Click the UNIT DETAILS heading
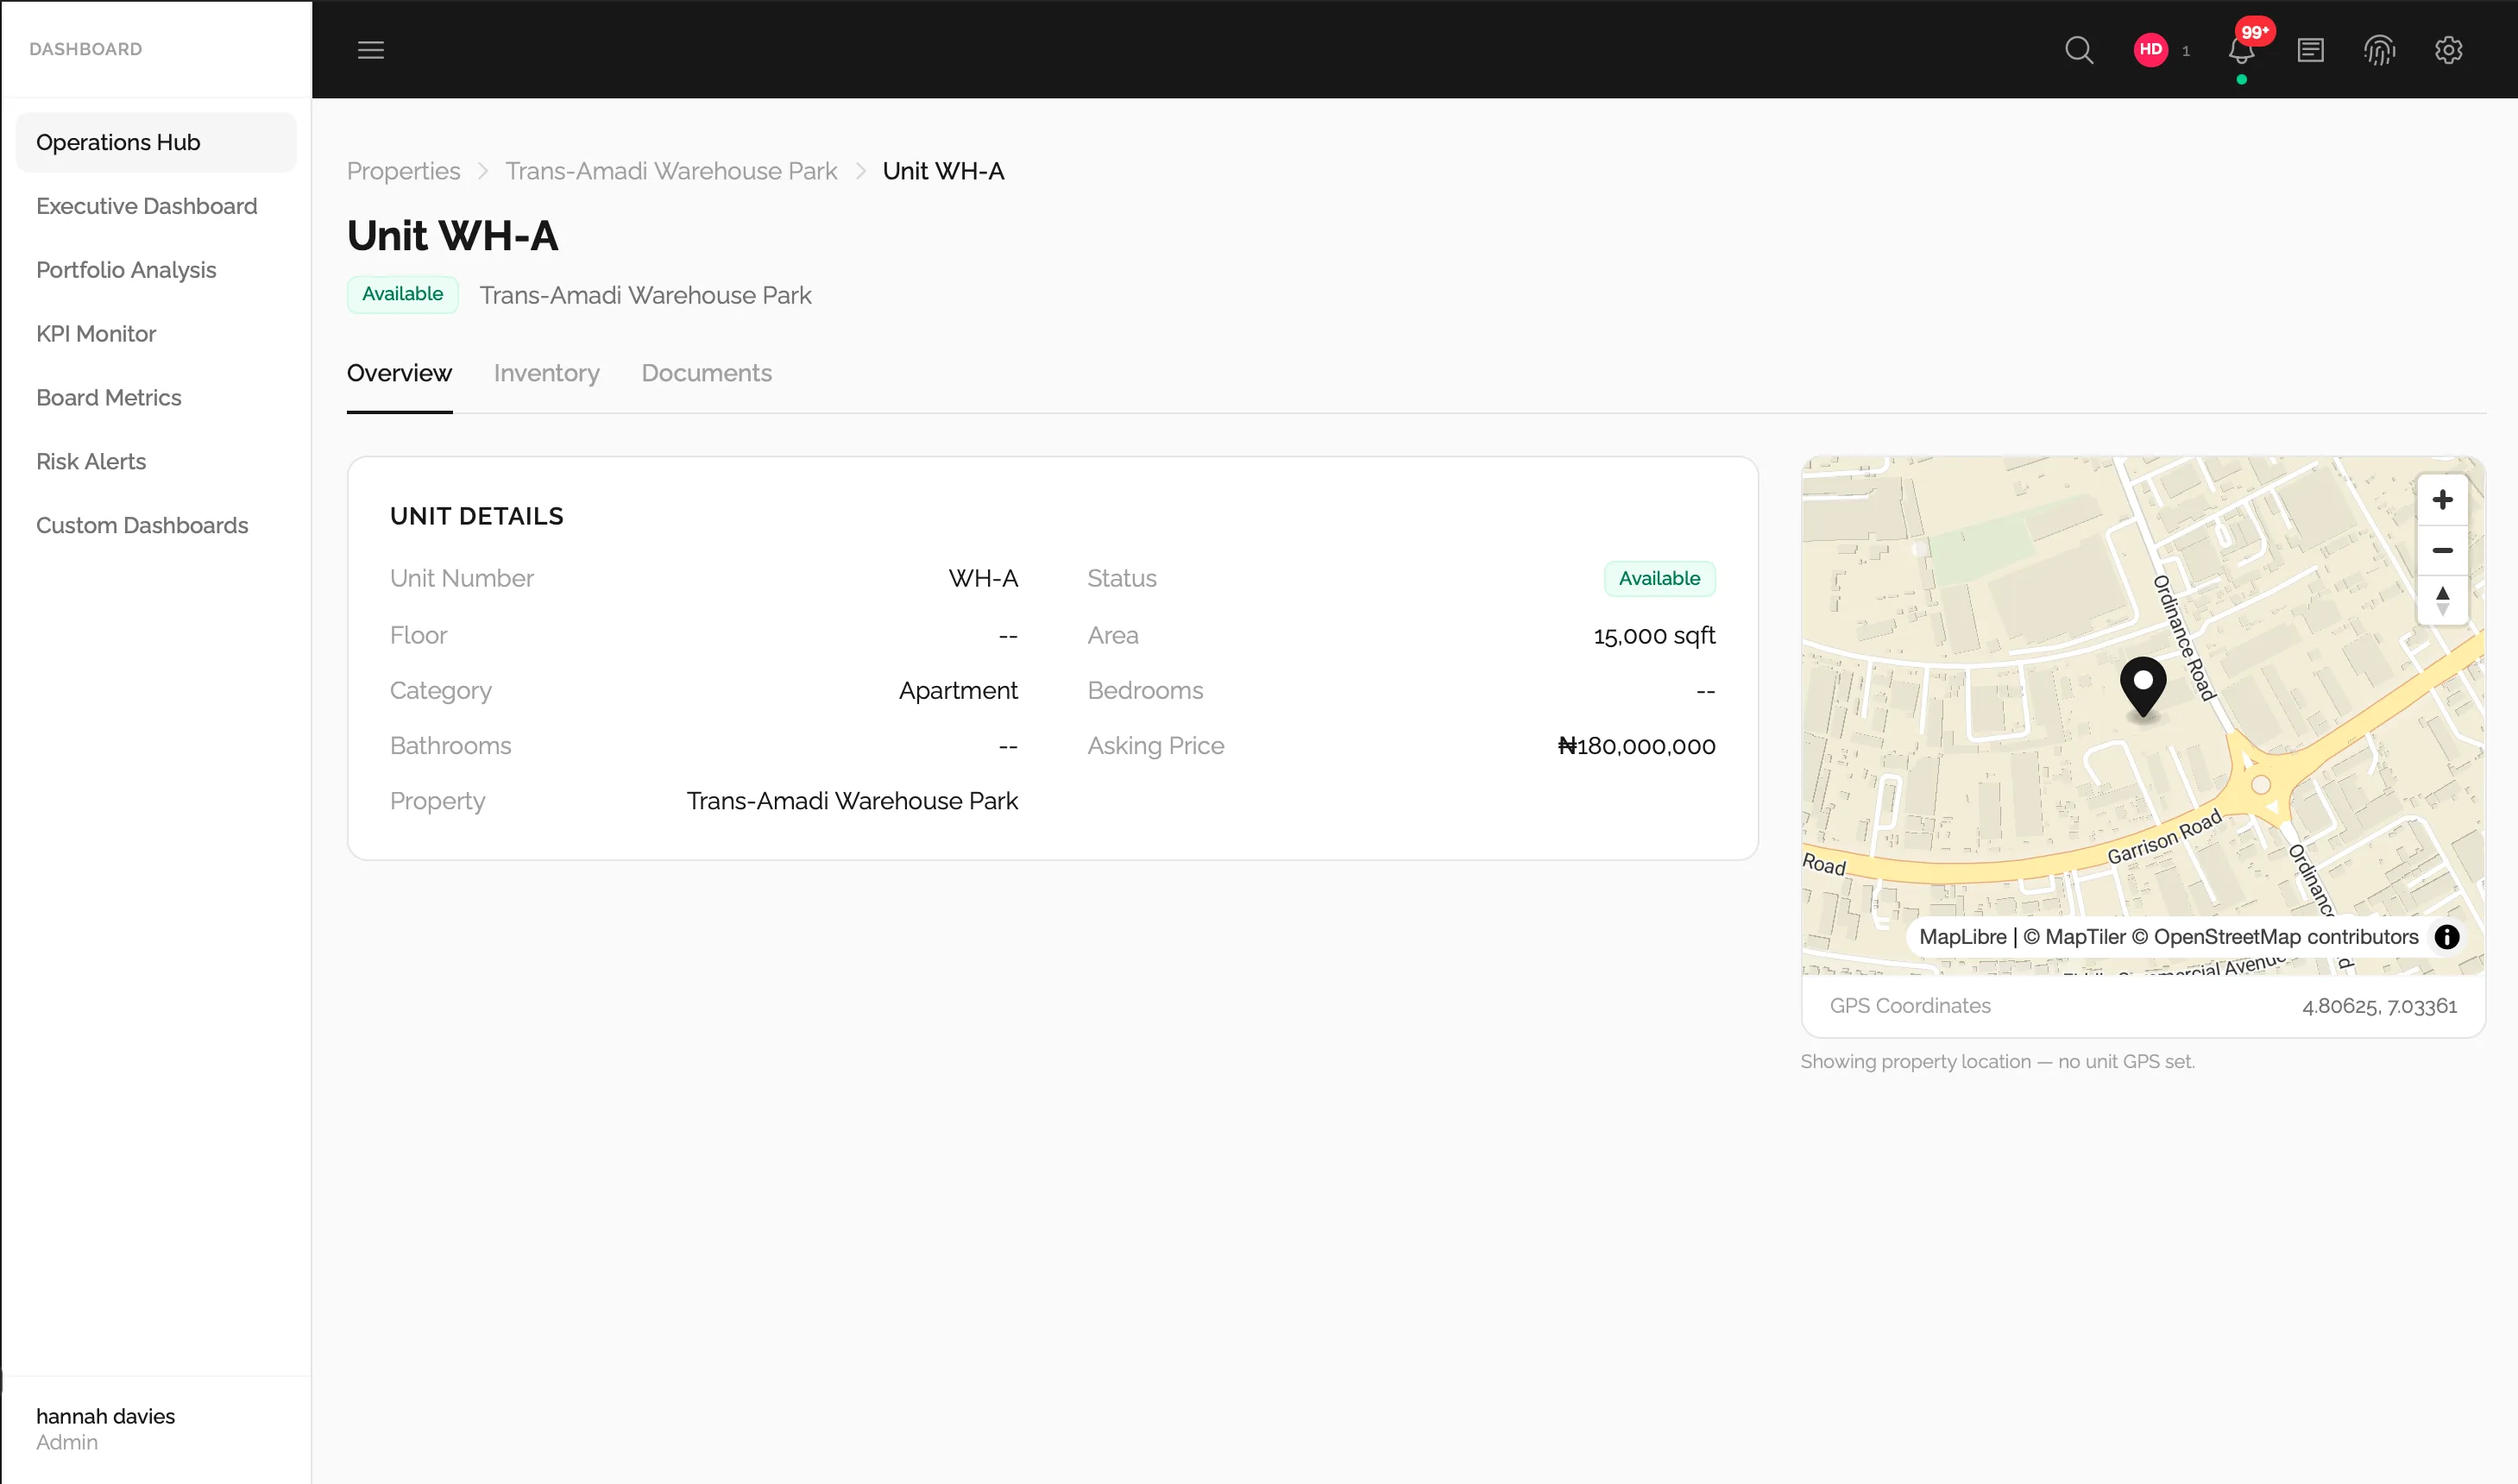This screenshot has height=1484, width=2518. coord(476,516)
